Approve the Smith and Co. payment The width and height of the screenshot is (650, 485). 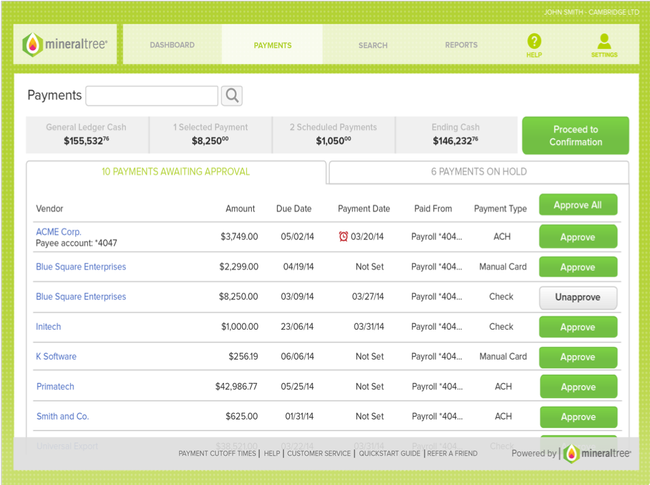pos(578,417)
